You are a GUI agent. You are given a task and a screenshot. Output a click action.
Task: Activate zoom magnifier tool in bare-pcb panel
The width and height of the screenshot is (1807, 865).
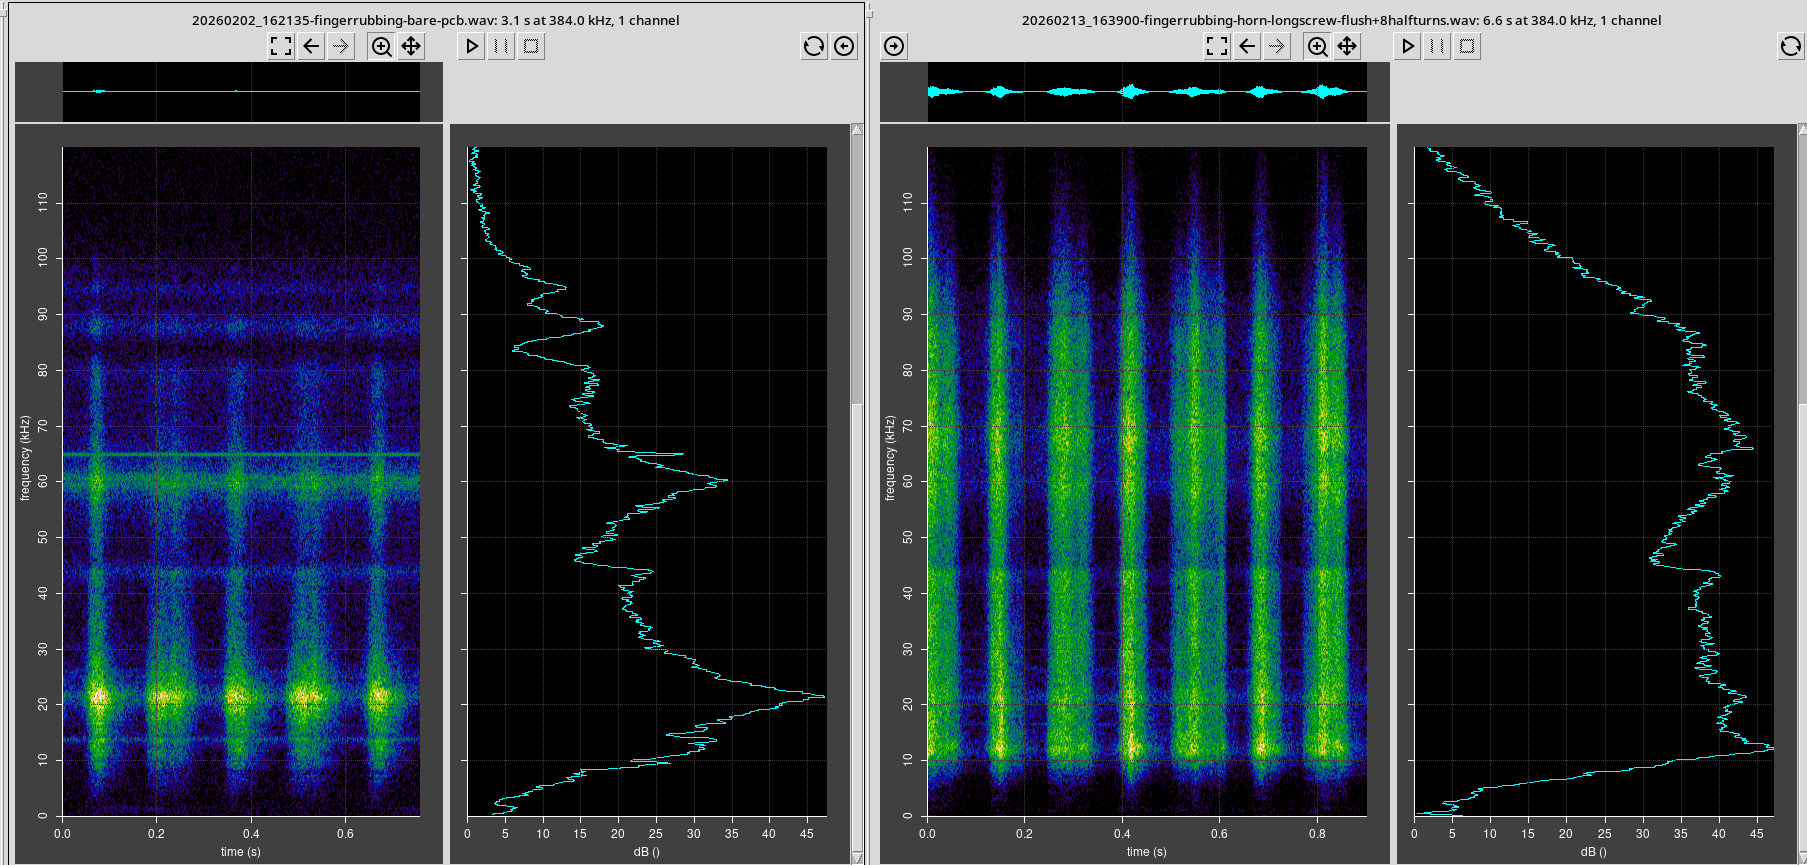pos(381,46)
